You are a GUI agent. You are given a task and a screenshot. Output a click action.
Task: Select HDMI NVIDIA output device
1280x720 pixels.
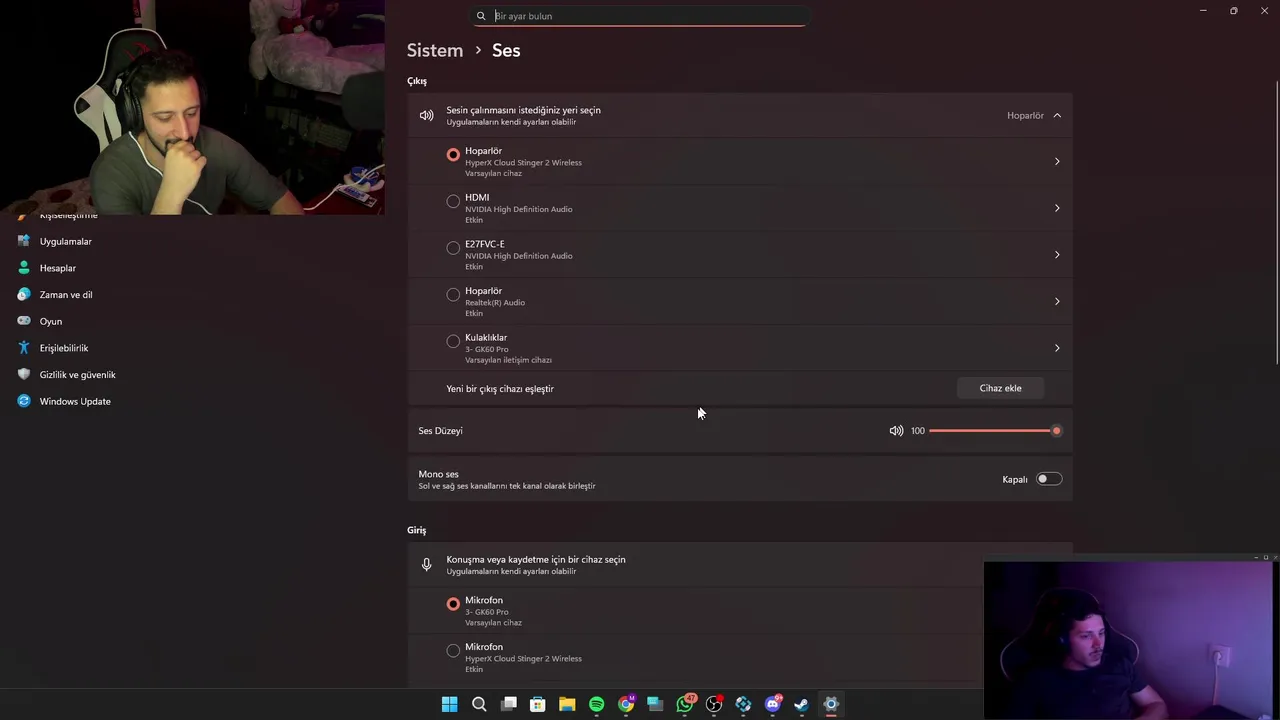(x=453, y=201)
